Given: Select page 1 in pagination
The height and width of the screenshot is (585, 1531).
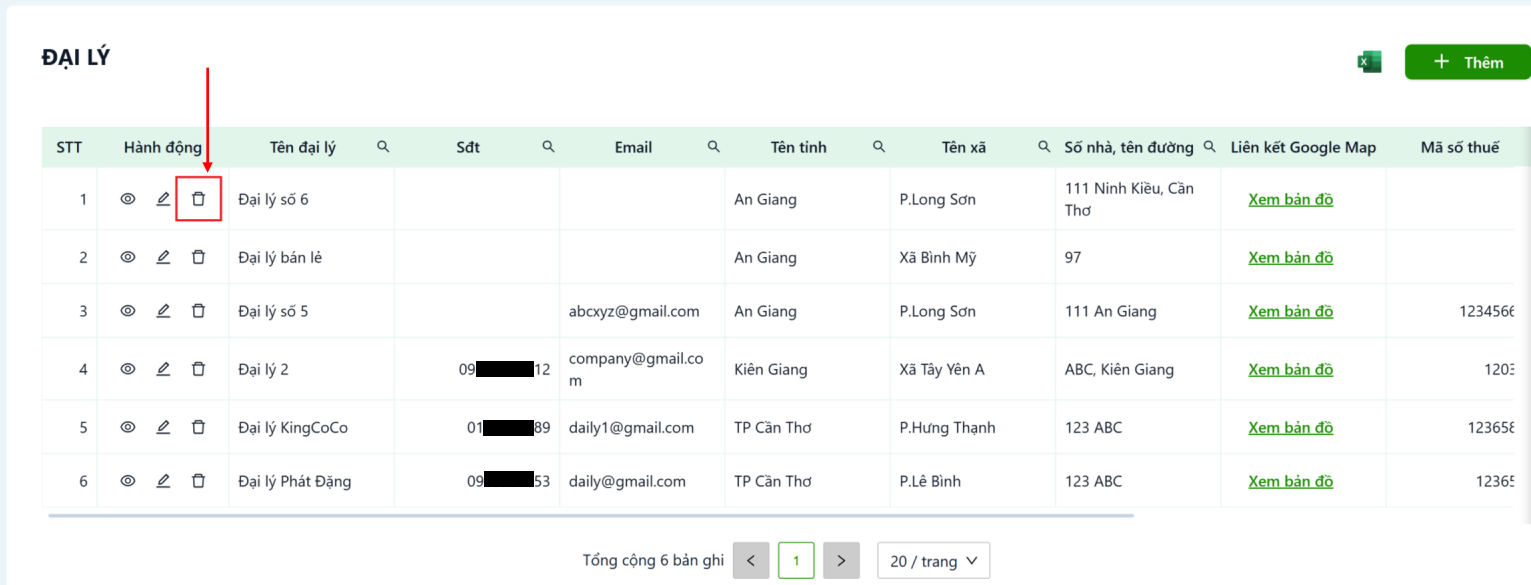Looking at the screenshot, I should point(796,561).
